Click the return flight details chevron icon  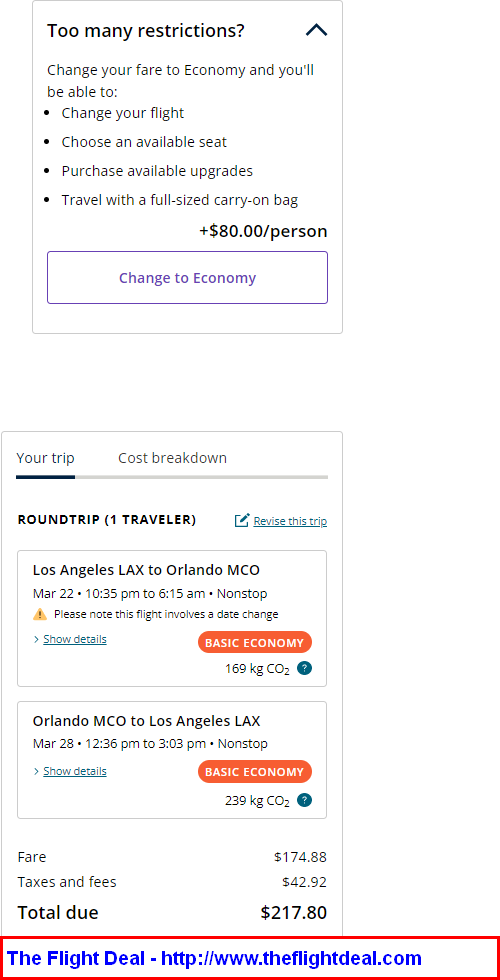tap(37, 771)
